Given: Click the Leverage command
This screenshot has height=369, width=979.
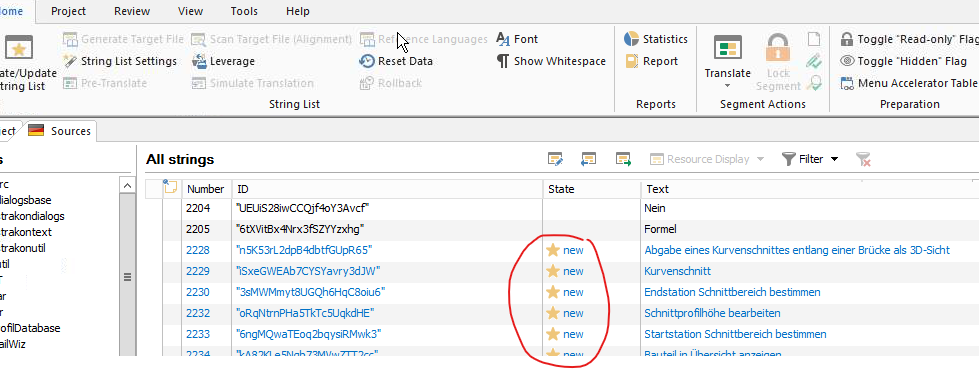Looking at the screenshot, I should 224,61.
